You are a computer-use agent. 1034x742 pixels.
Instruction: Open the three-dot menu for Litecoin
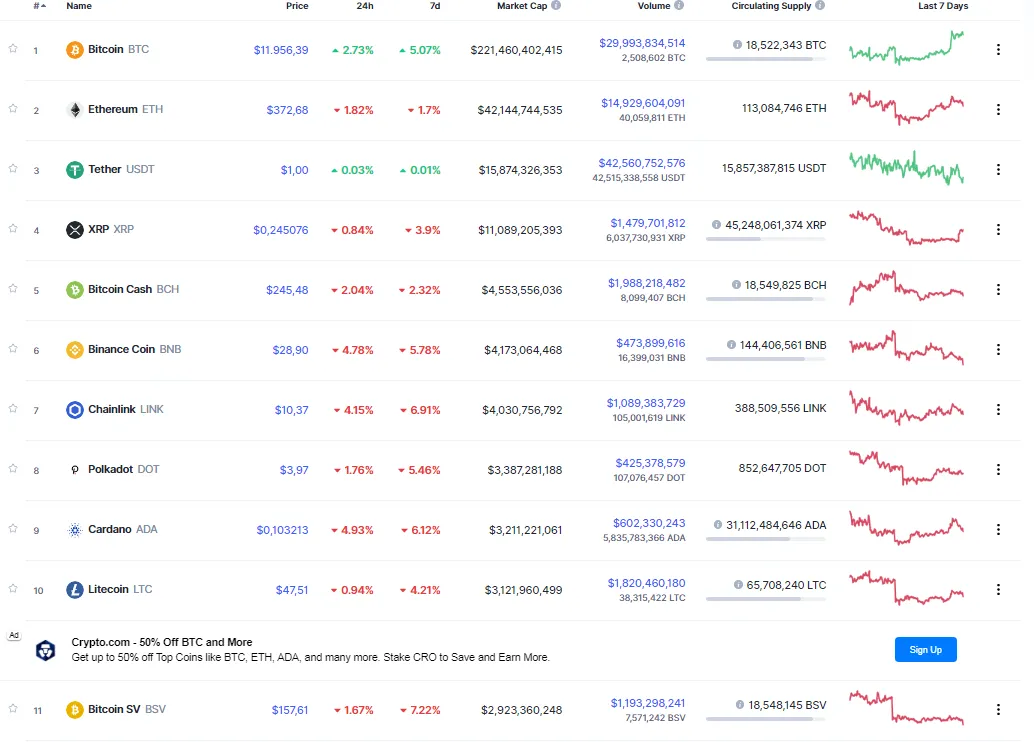click(x=998, y=590)
